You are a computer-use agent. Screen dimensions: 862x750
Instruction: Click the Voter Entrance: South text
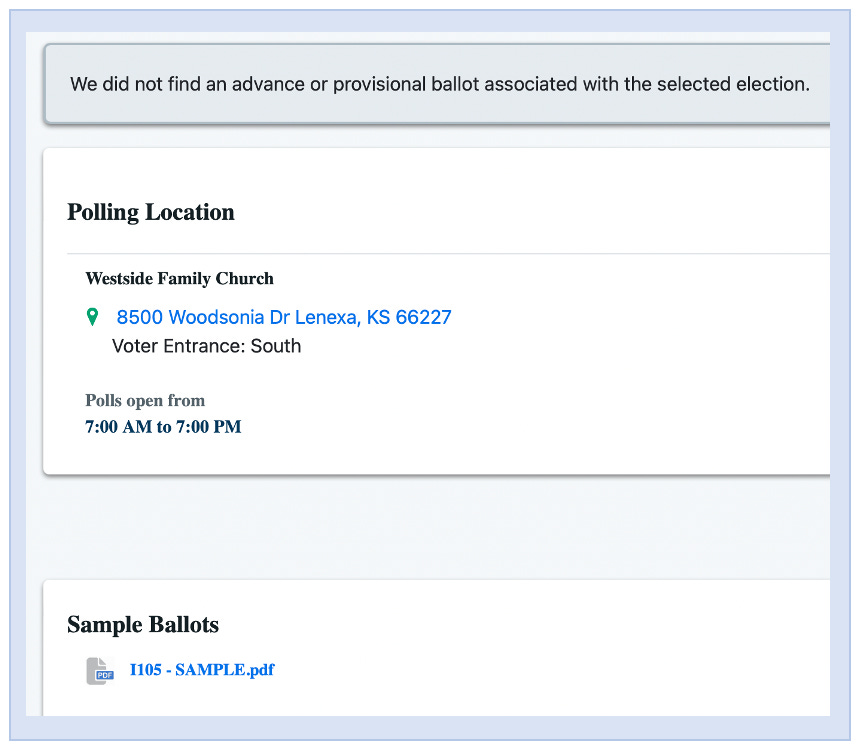coord(206,346)
